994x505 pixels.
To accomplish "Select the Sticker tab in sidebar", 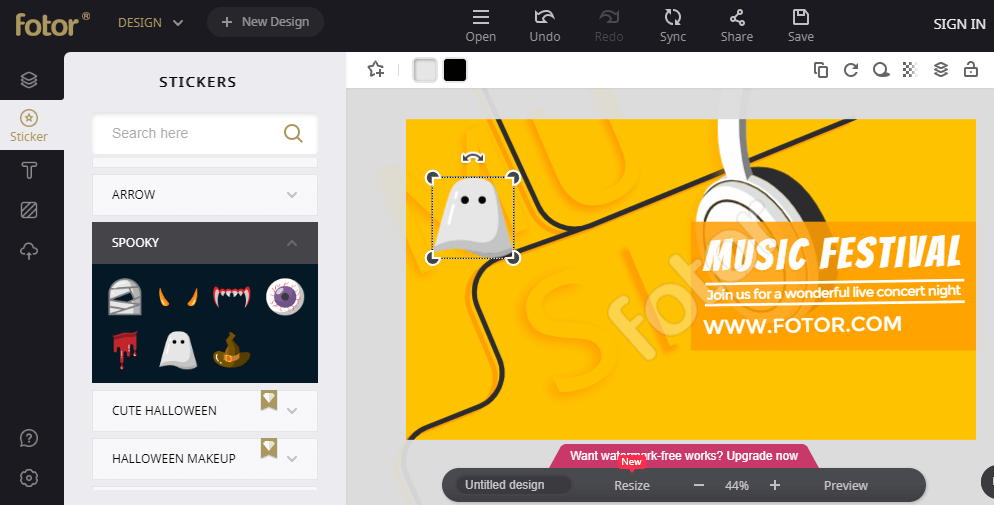I will 29,125.
